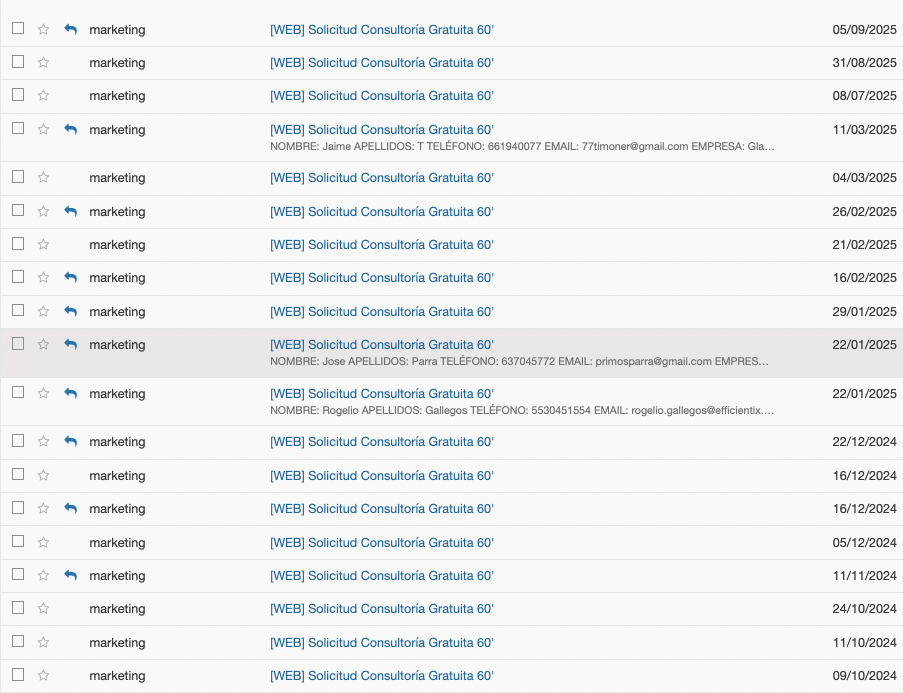
Task: Click the reply icon on Jaime's 11/03/2025 email
Action: click(70, 129)
